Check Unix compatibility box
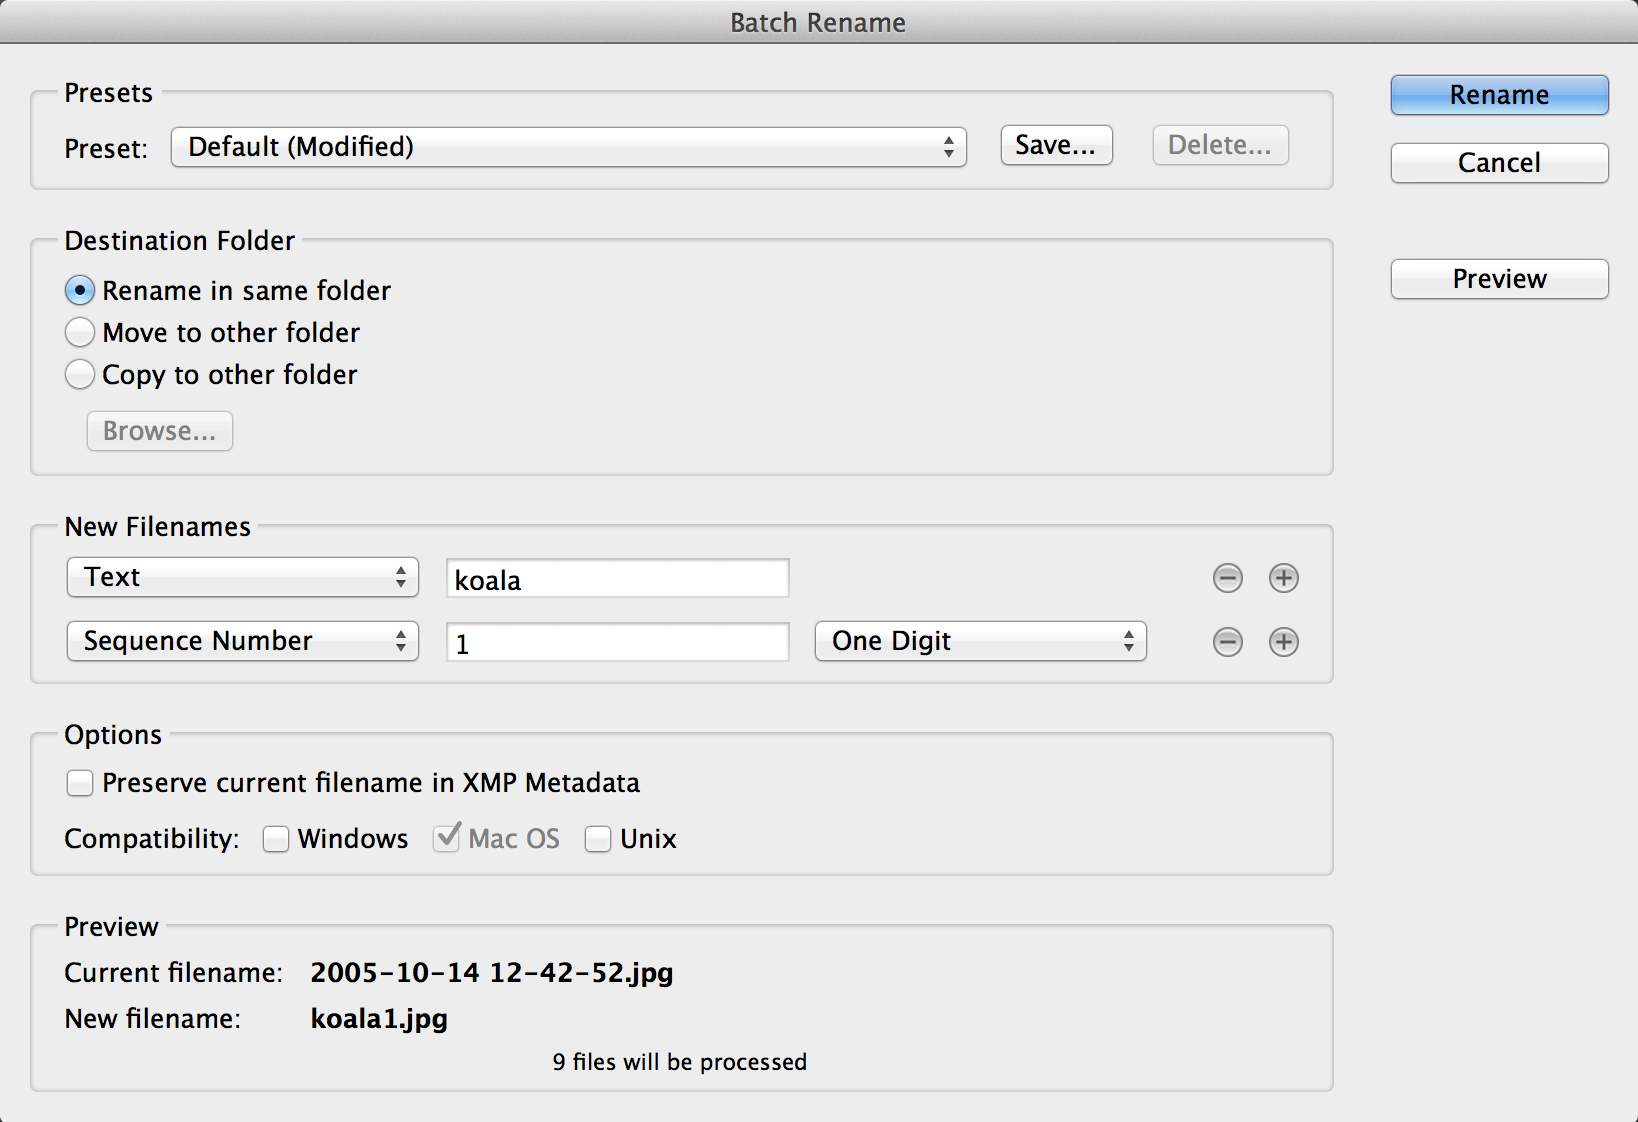1638x1122 pixels. [x=598, y=839]
